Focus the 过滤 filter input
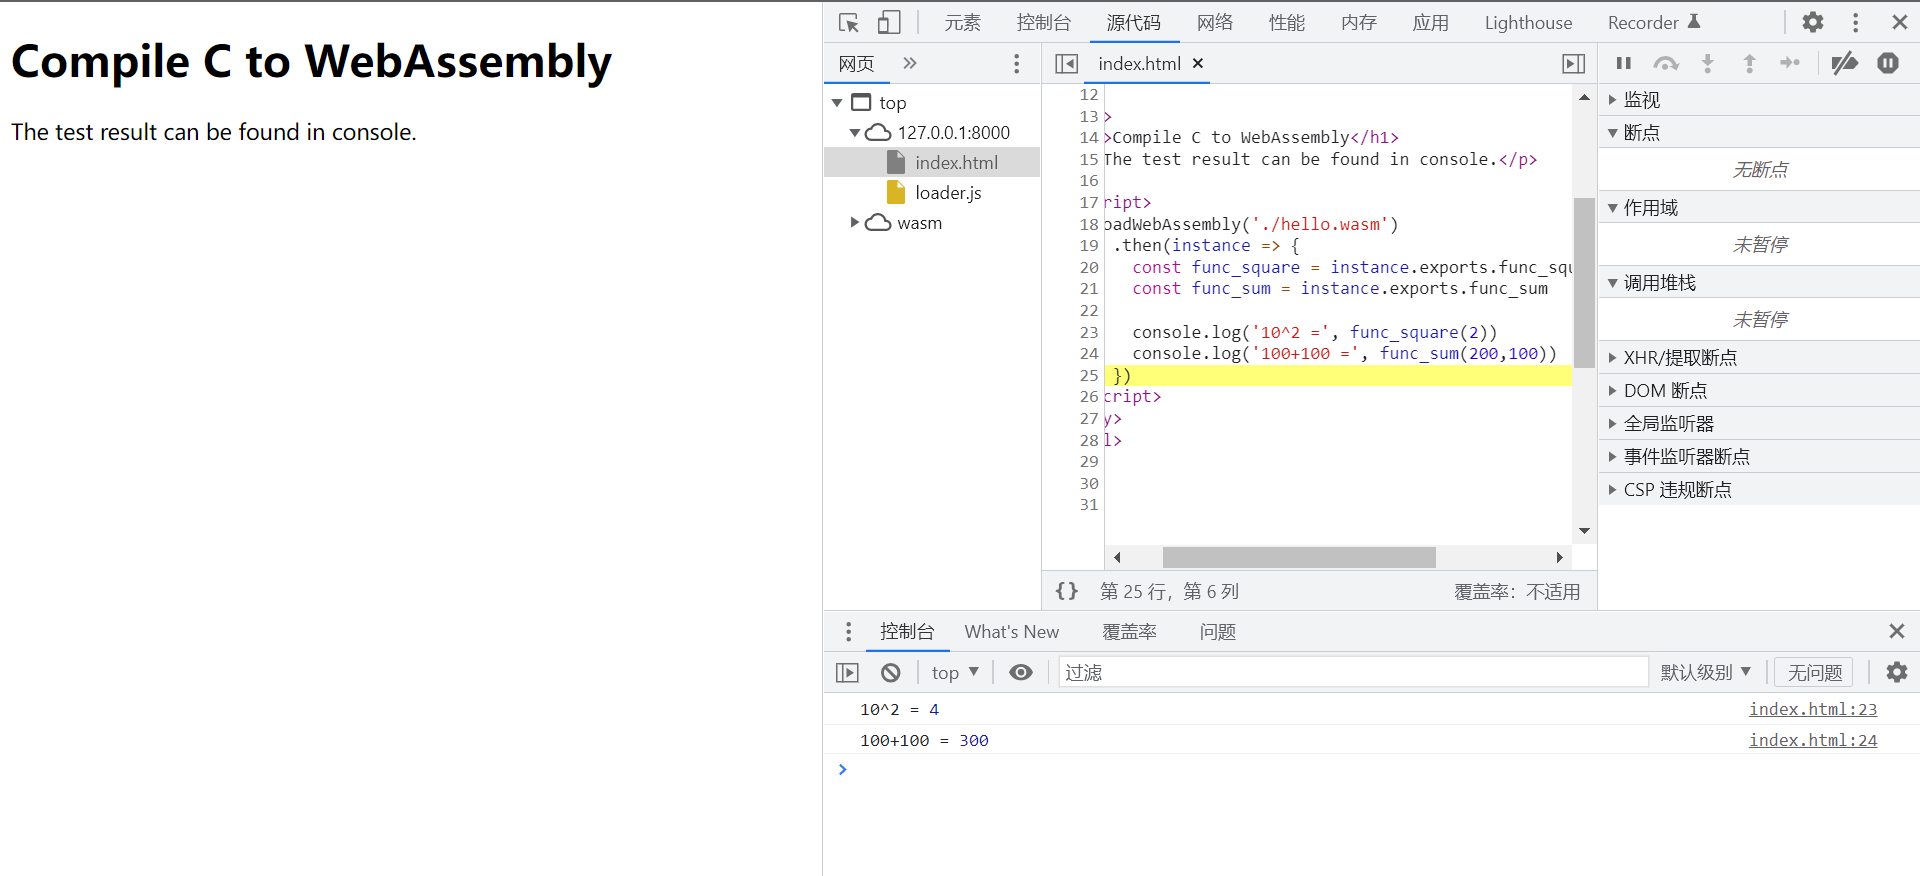The width and height of the screenshot is (1920, 876). [x=1353, y=673]
